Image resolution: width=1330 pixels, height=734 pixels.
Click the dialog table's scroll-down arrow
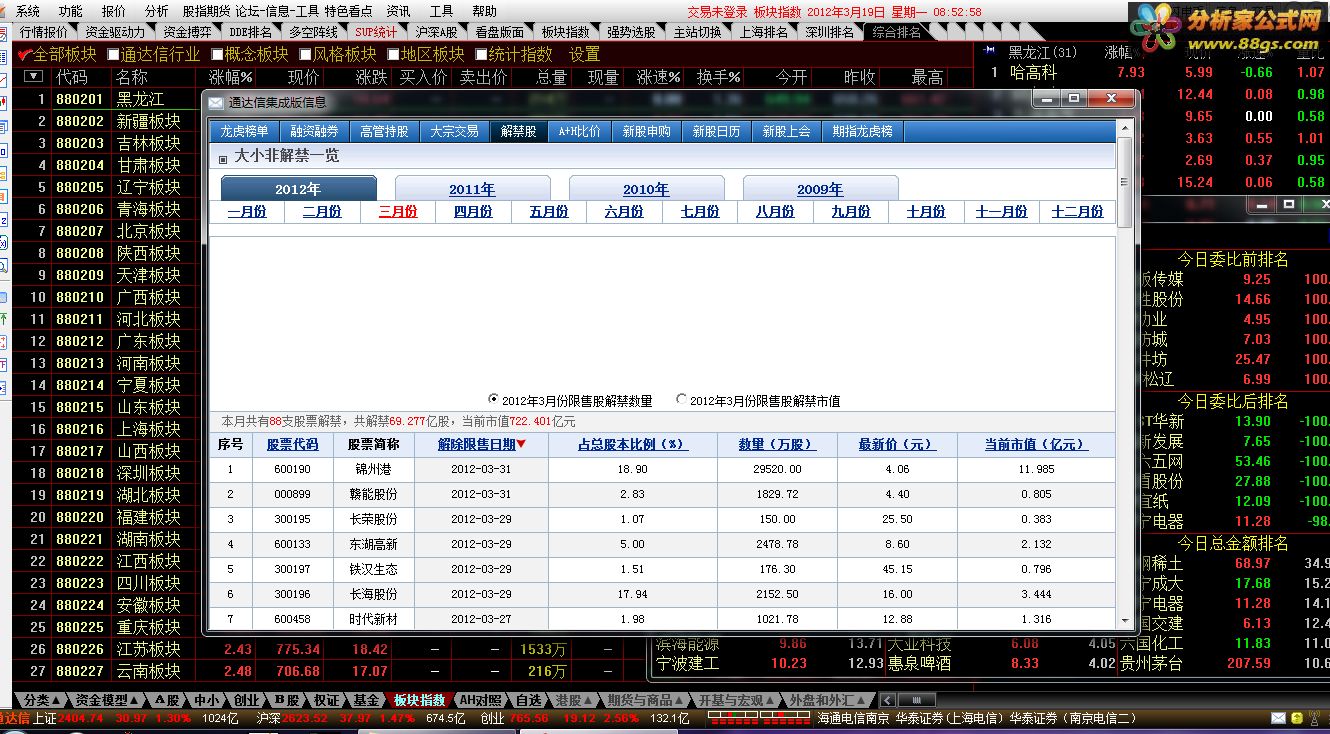[1124, 620]
